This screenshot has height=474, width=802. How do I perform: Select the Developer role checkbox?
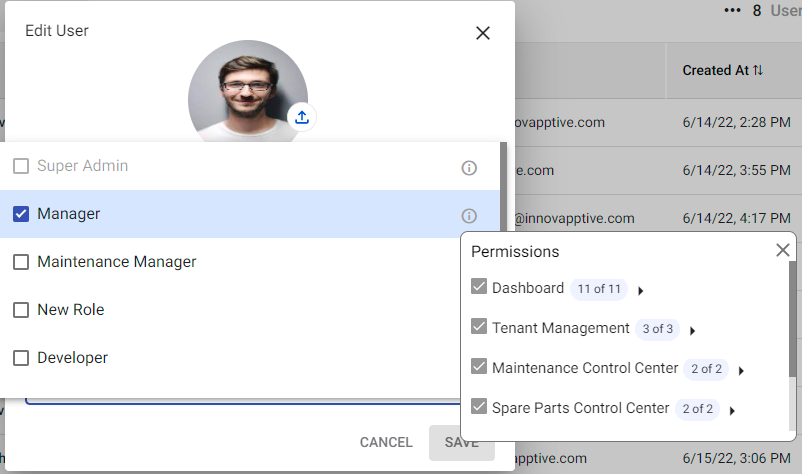pyautogui.click(x=21, y=358)
